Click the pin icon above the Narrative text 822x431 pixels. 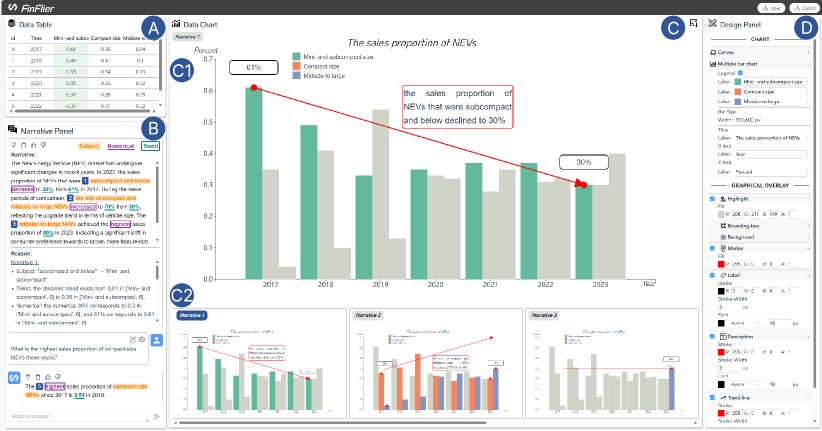coord(14,145)
